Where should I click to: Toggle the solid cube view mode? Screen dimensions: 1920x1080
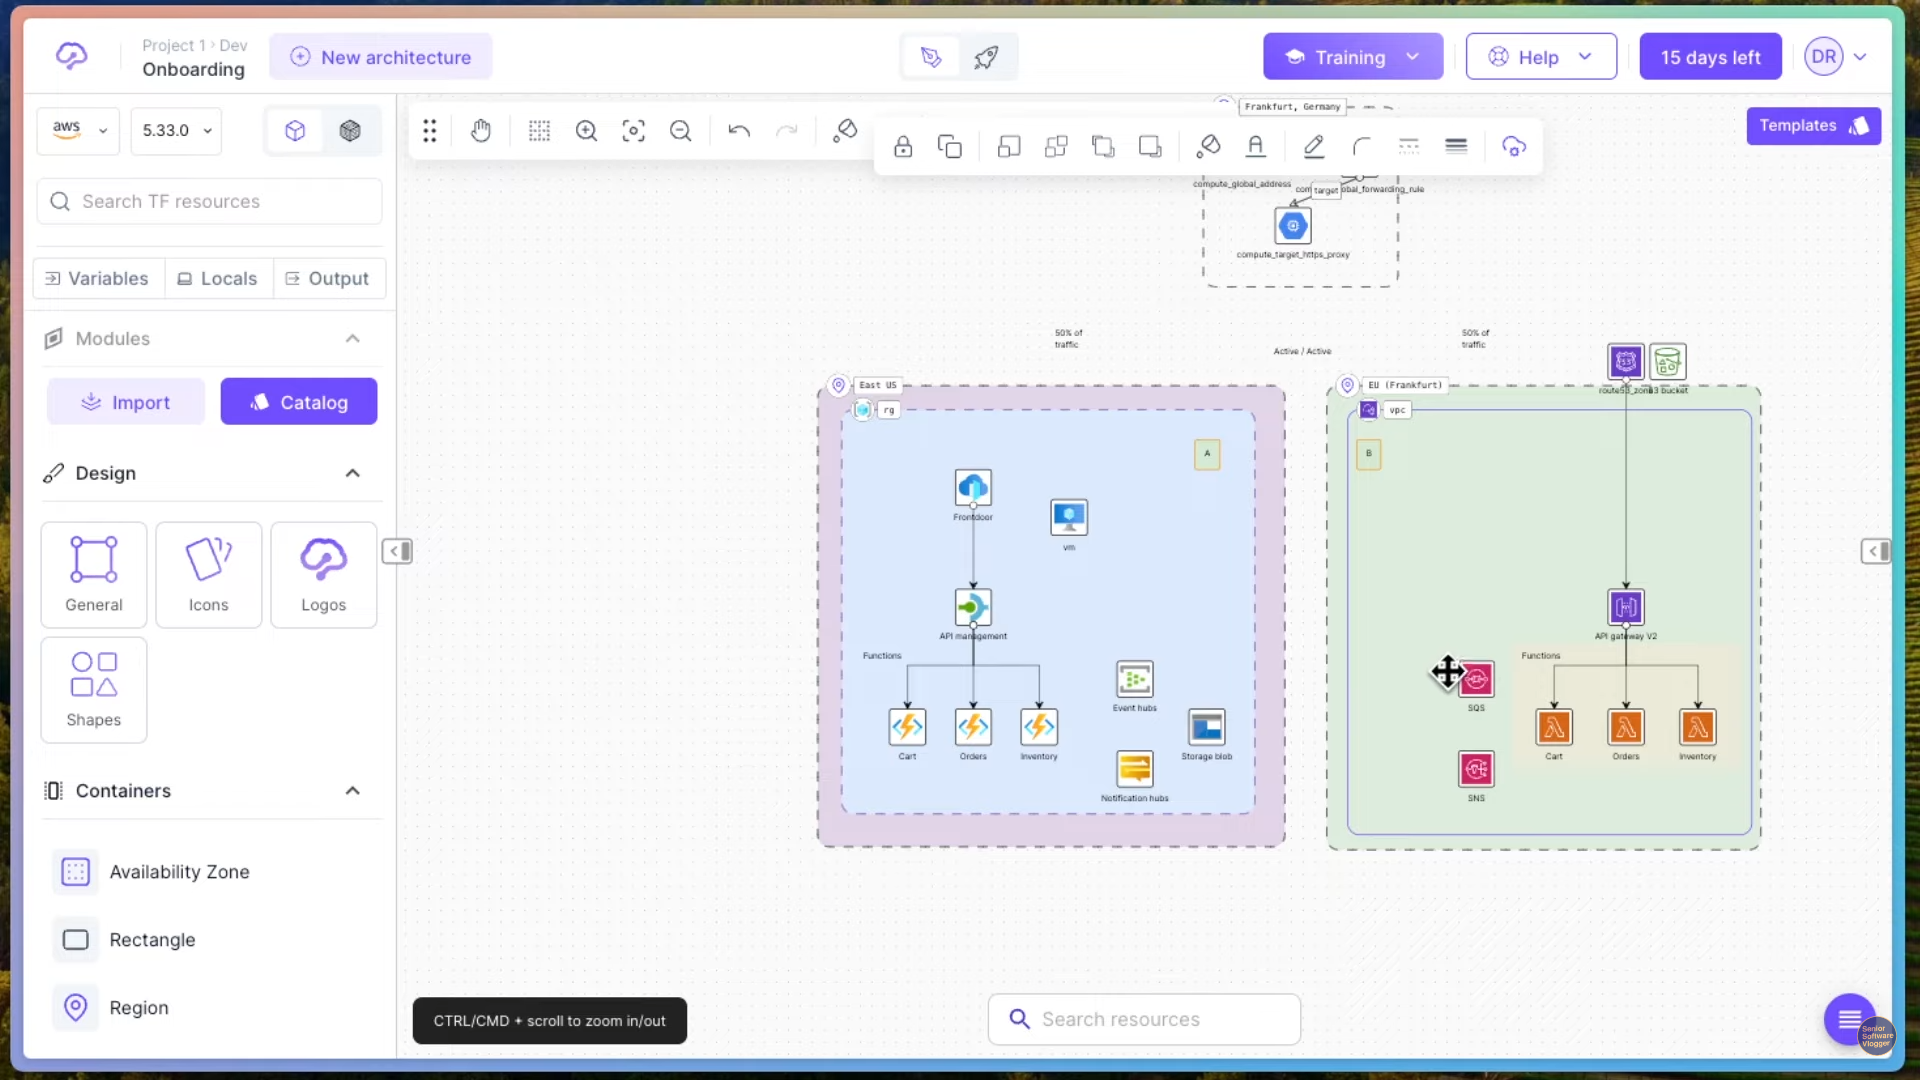(x=350, y=131)
